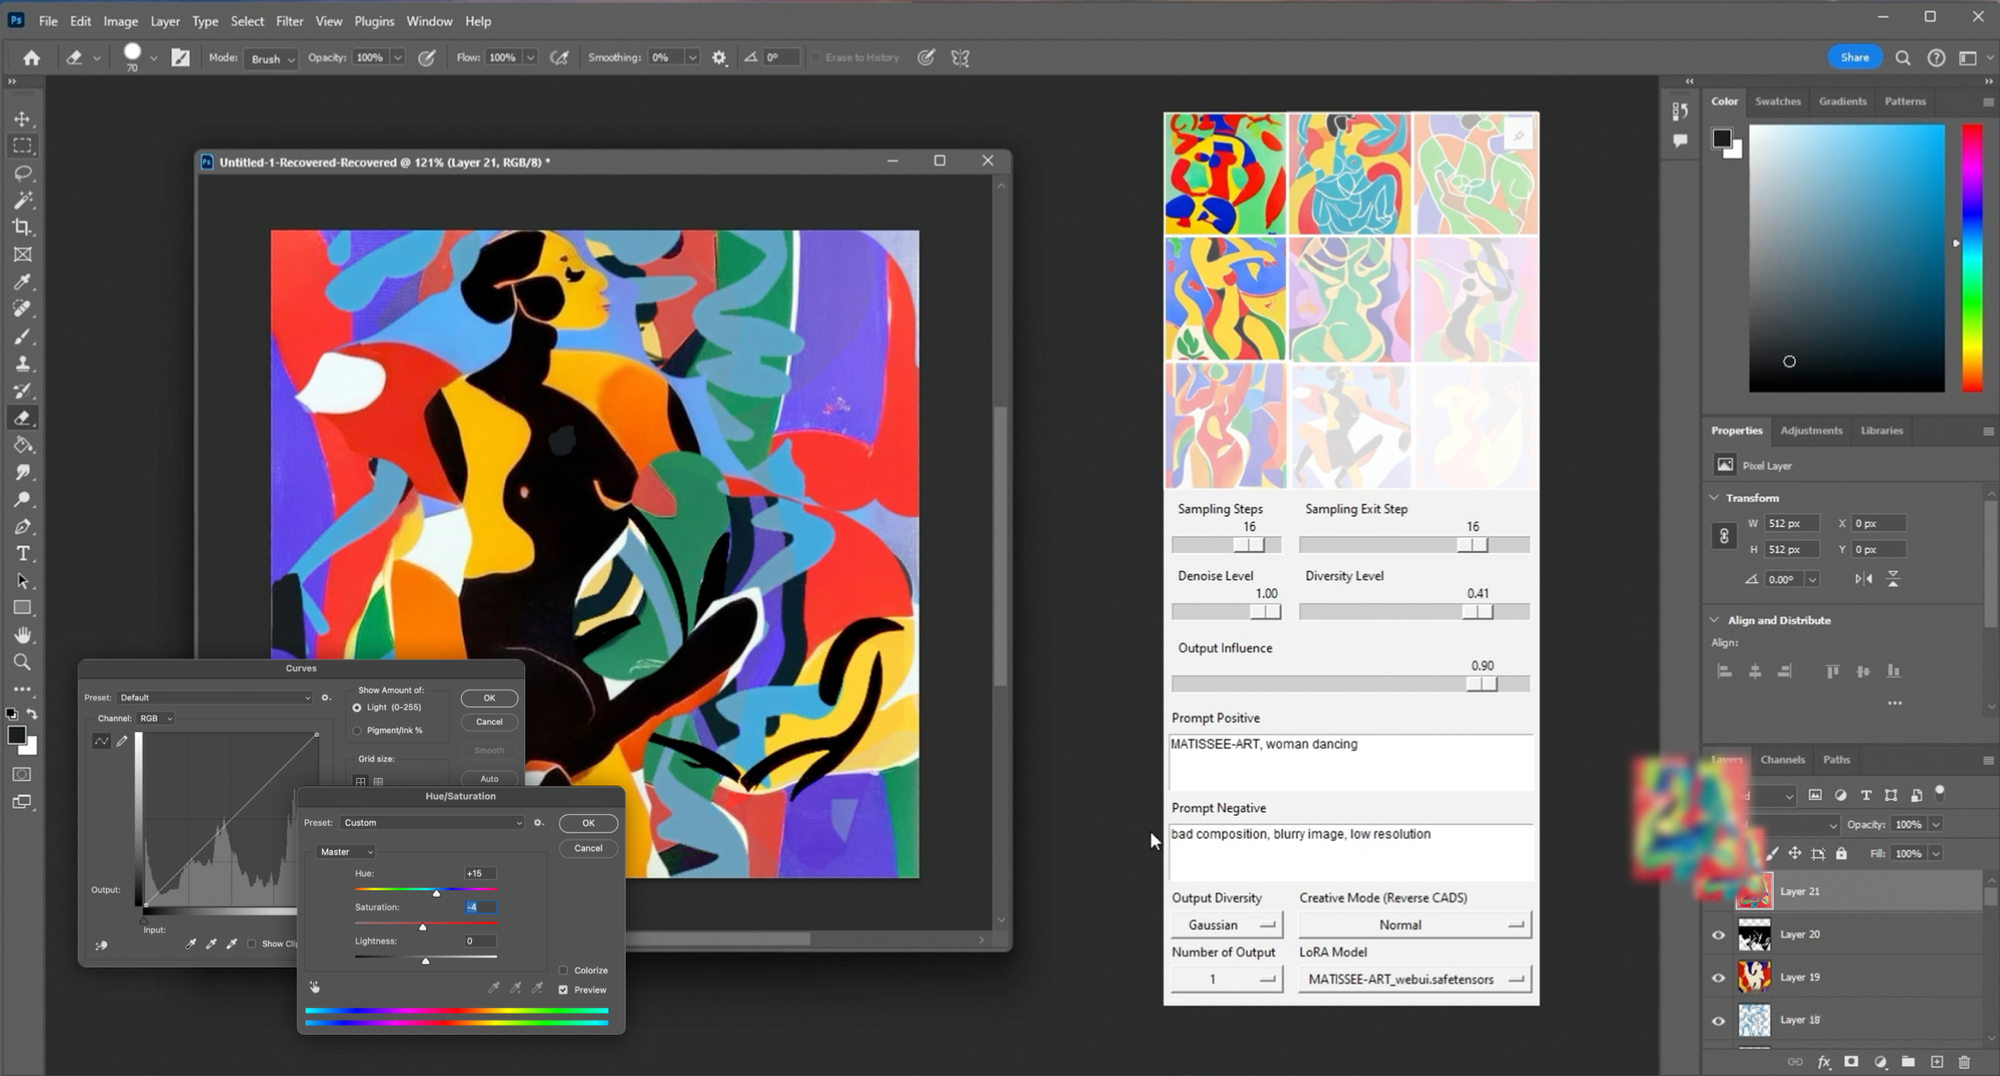2000x1076 pixels.
Task: Select Pigment/Ink % radio option
Action: tap(357, 731)
